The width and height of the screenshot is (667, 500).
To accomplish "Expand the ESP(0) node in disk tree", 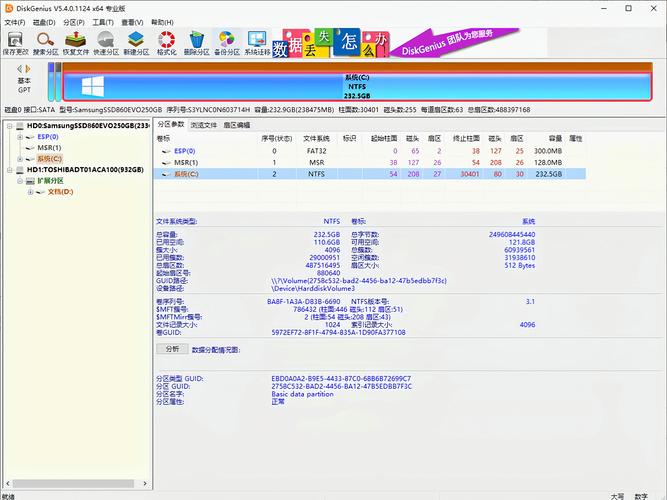I will [20, 137].
